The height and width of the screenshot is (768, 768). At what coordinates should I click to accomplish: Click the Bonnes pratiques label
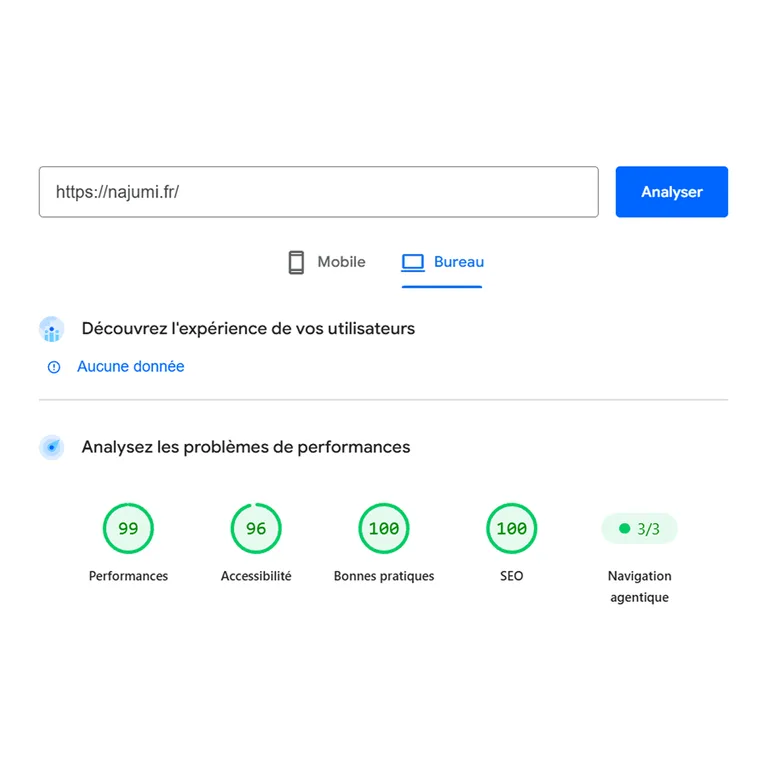coord(384,576)
